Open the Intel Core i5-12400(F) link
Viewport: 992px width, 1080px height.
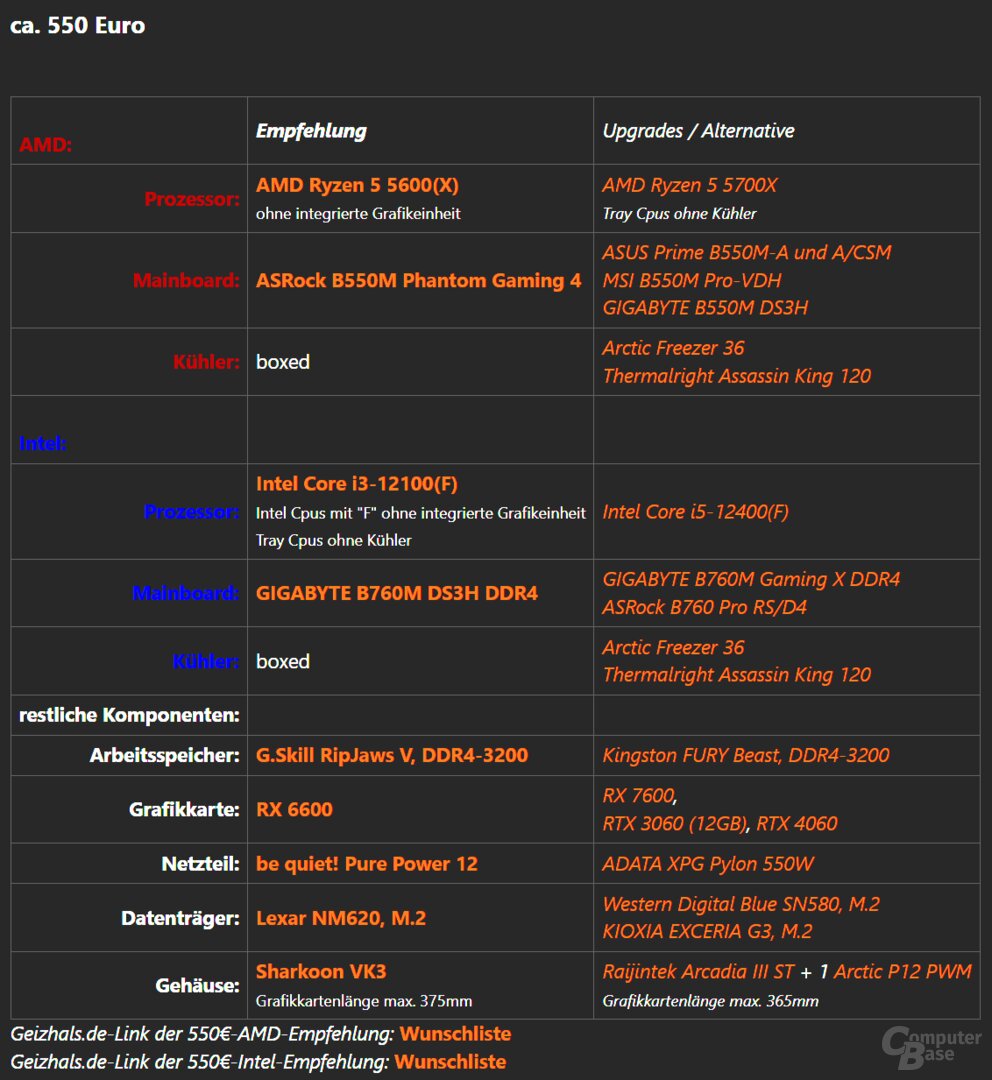coord(695,512)
